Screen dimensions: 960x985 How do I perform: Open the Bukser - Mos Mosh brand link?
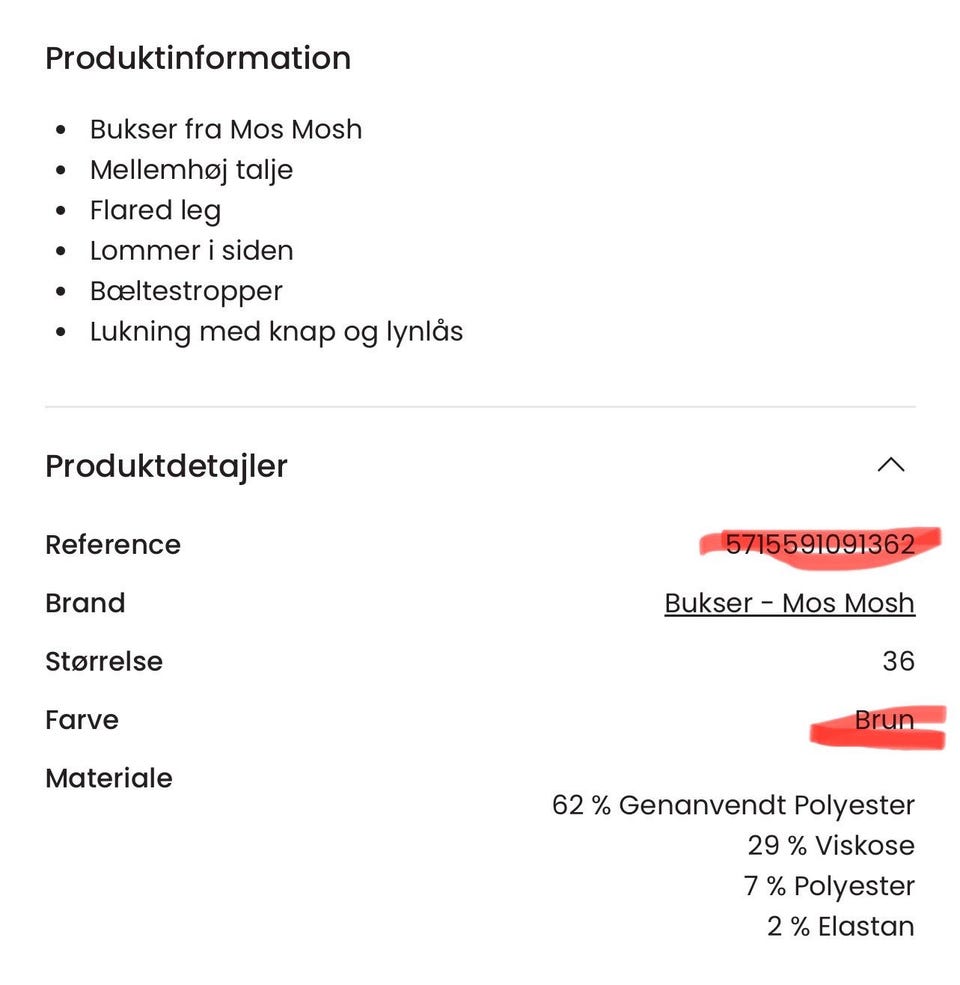point(789,603)
